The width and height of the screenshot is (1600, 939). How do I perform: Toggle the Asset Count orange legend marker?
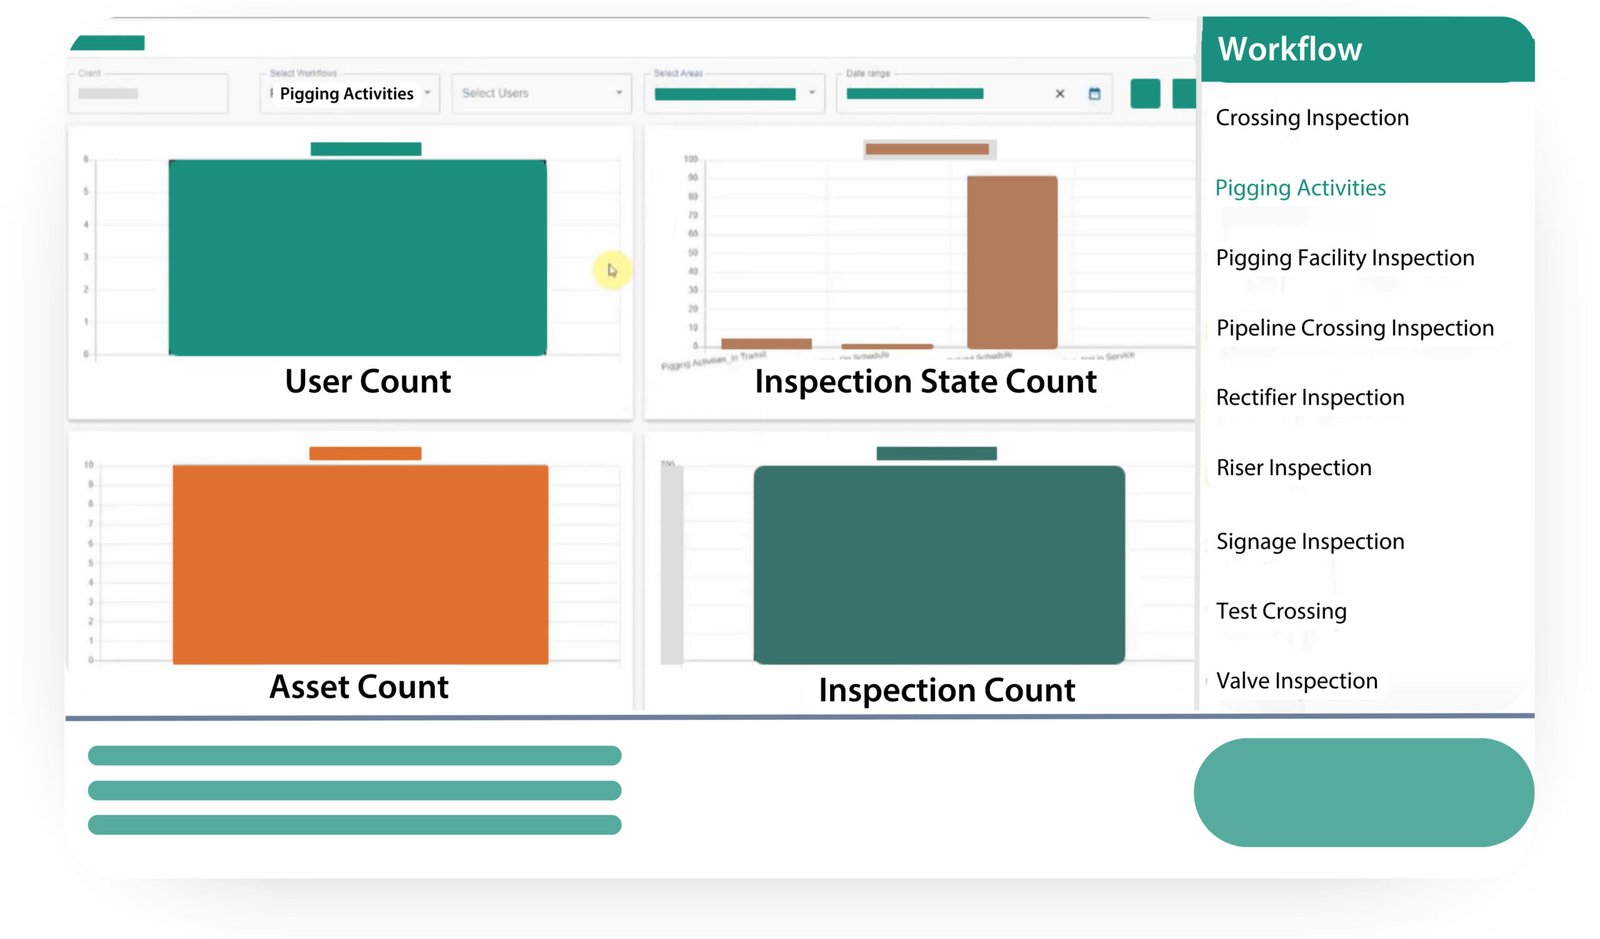coord(365,454)
